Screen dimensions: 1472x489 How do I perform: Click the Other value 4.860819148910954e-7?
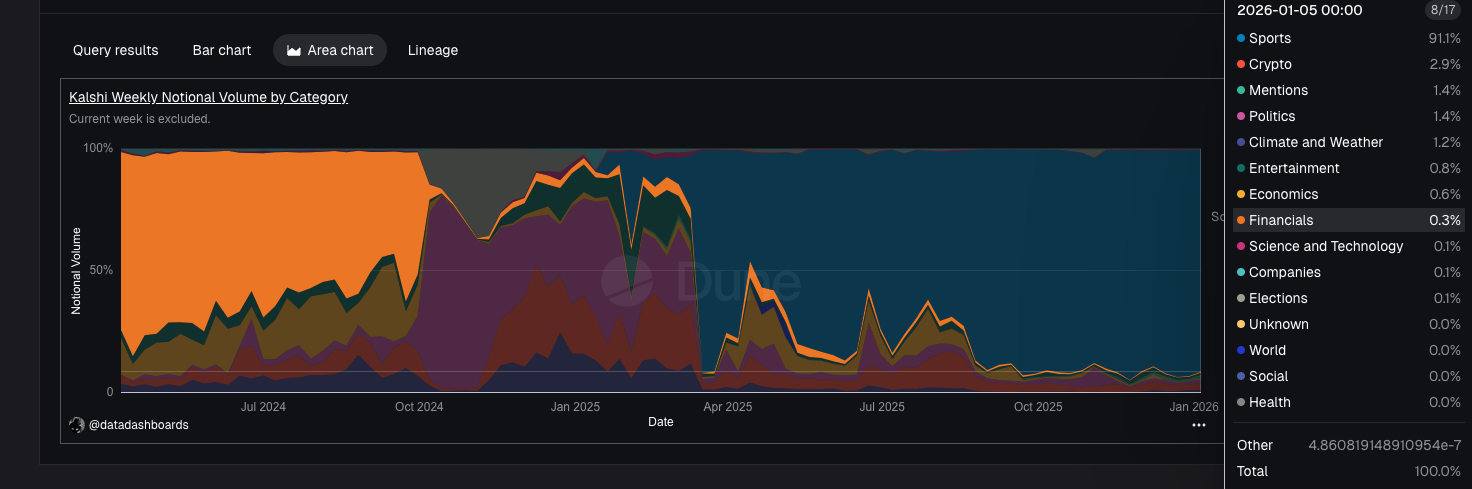1385,445
